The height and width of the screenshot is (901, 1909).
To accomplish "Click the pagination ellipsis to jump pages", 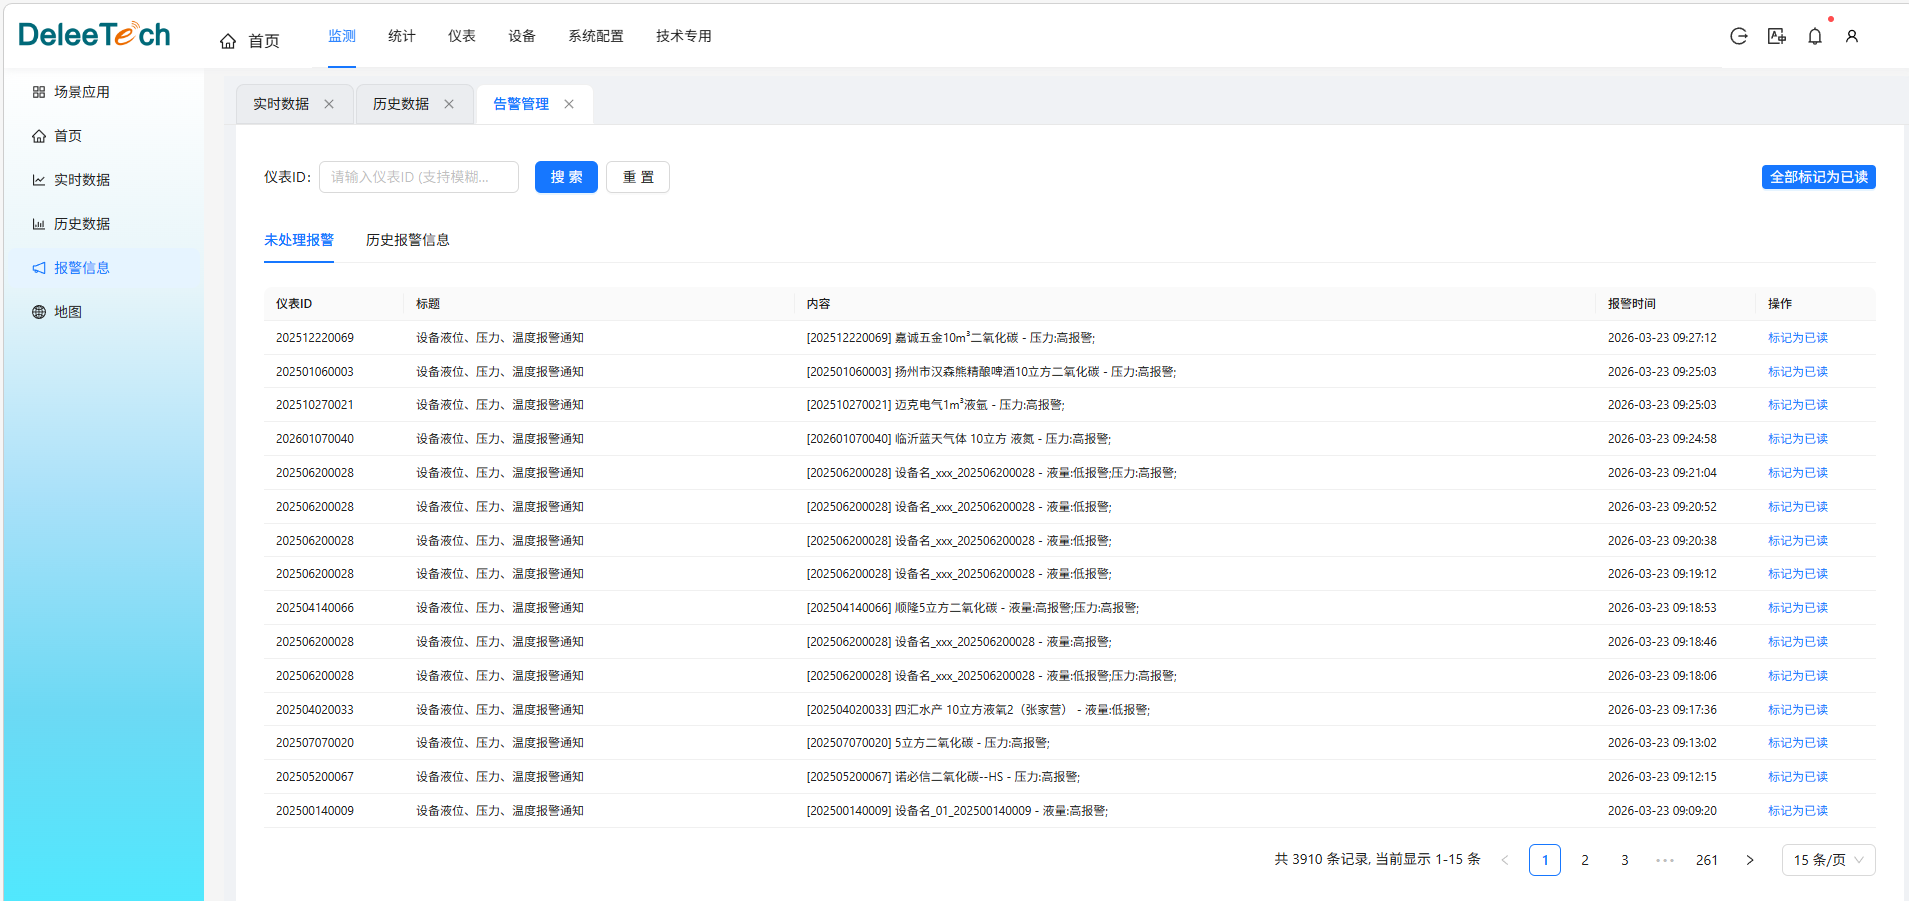I will click(1664, 860).
